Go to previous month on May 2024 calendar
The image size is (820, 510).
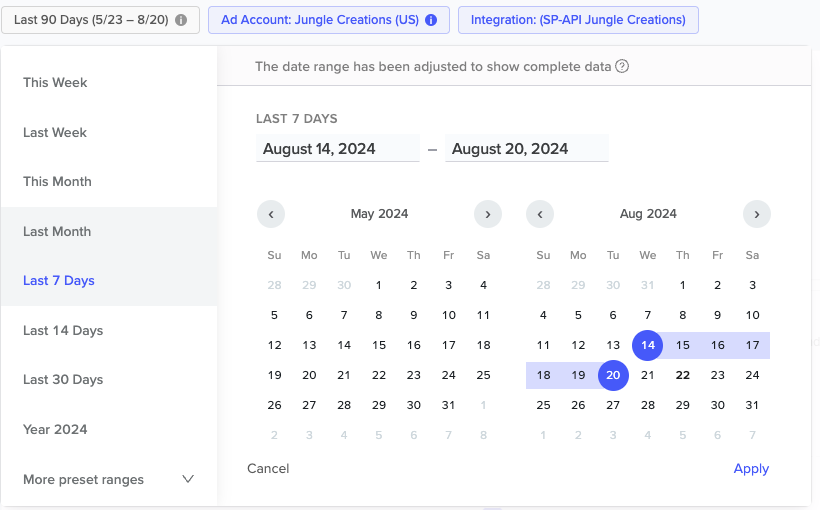click(x=271, y=214)
